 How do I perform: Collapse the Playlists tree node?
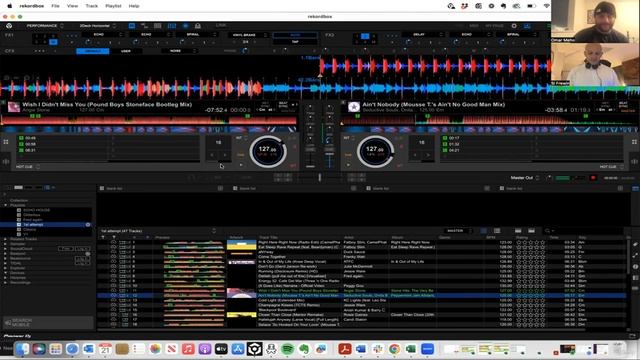click(6, 205)
